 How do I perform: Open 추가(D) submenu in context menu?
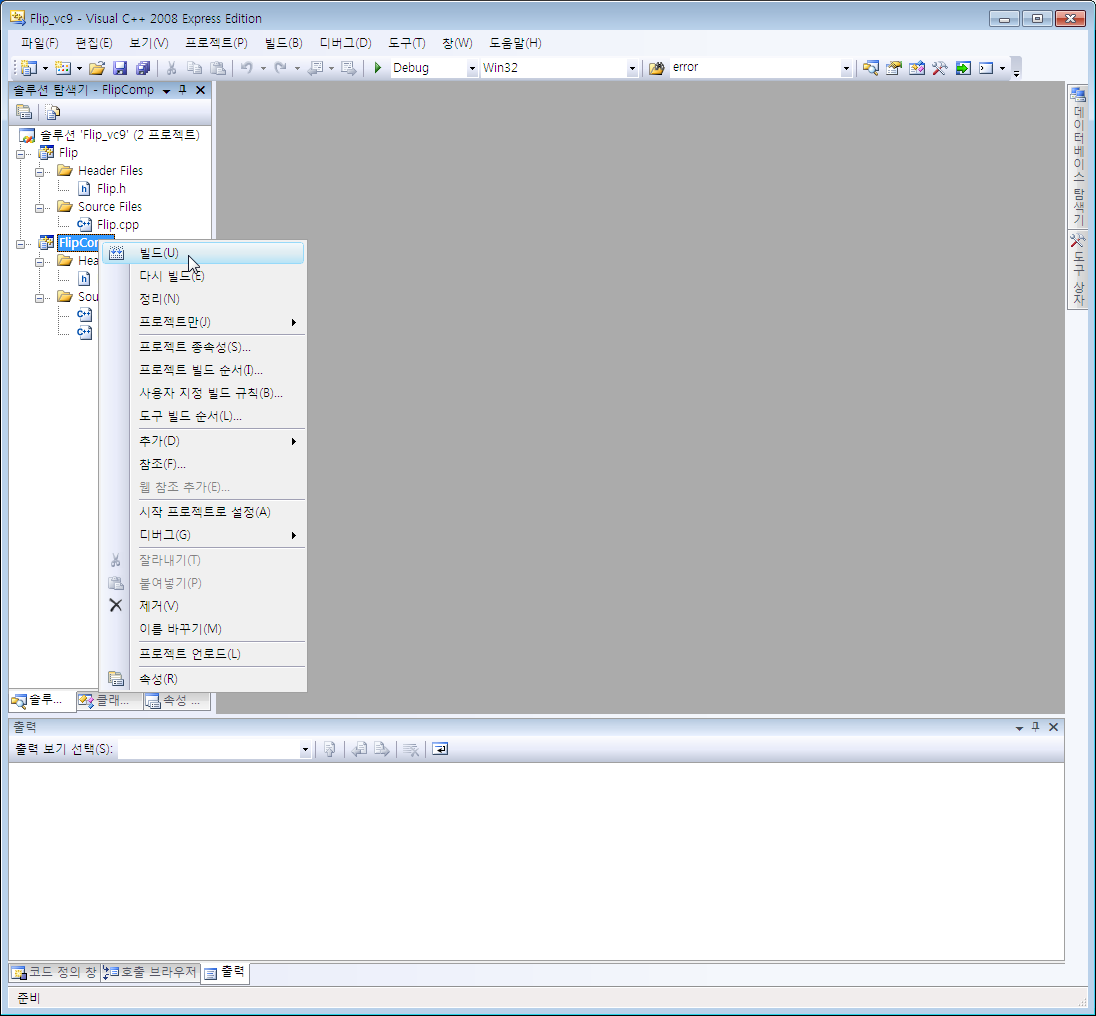pyautogui.click(x=203, y=441)
